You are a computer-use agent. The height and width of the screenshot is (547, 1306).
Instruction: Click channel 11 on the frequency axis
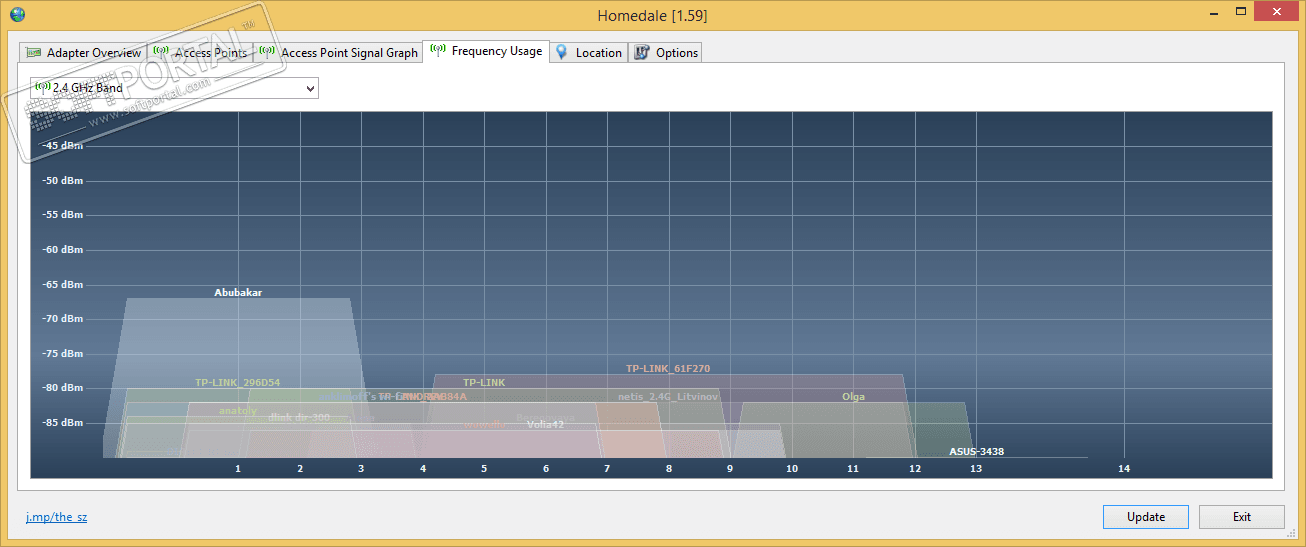[x=853, y=469]
